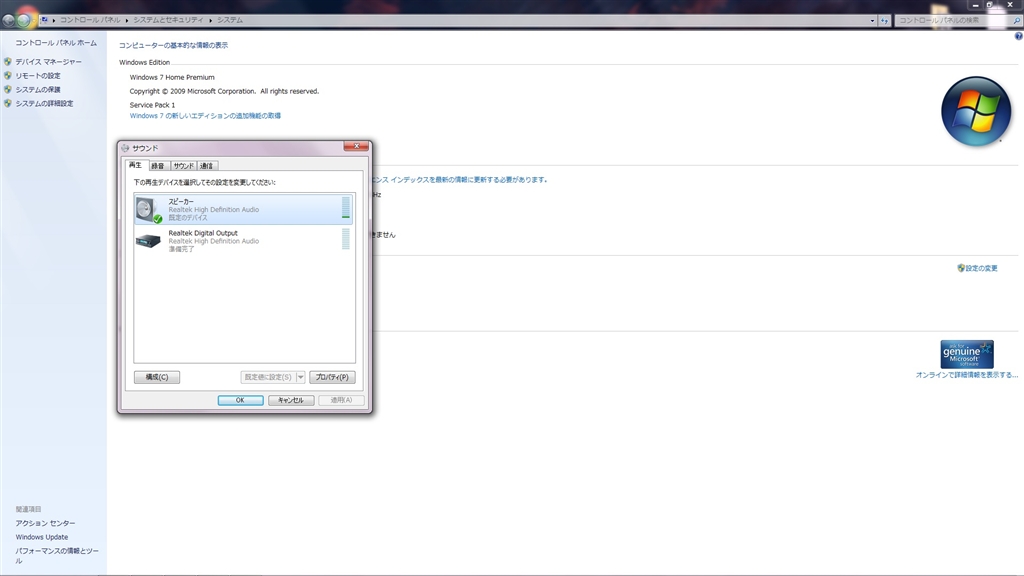Click the genuine Microsoft software badge
This screenshot has height=576, width=1024.
pyautogui.click(x=967, y=354)
